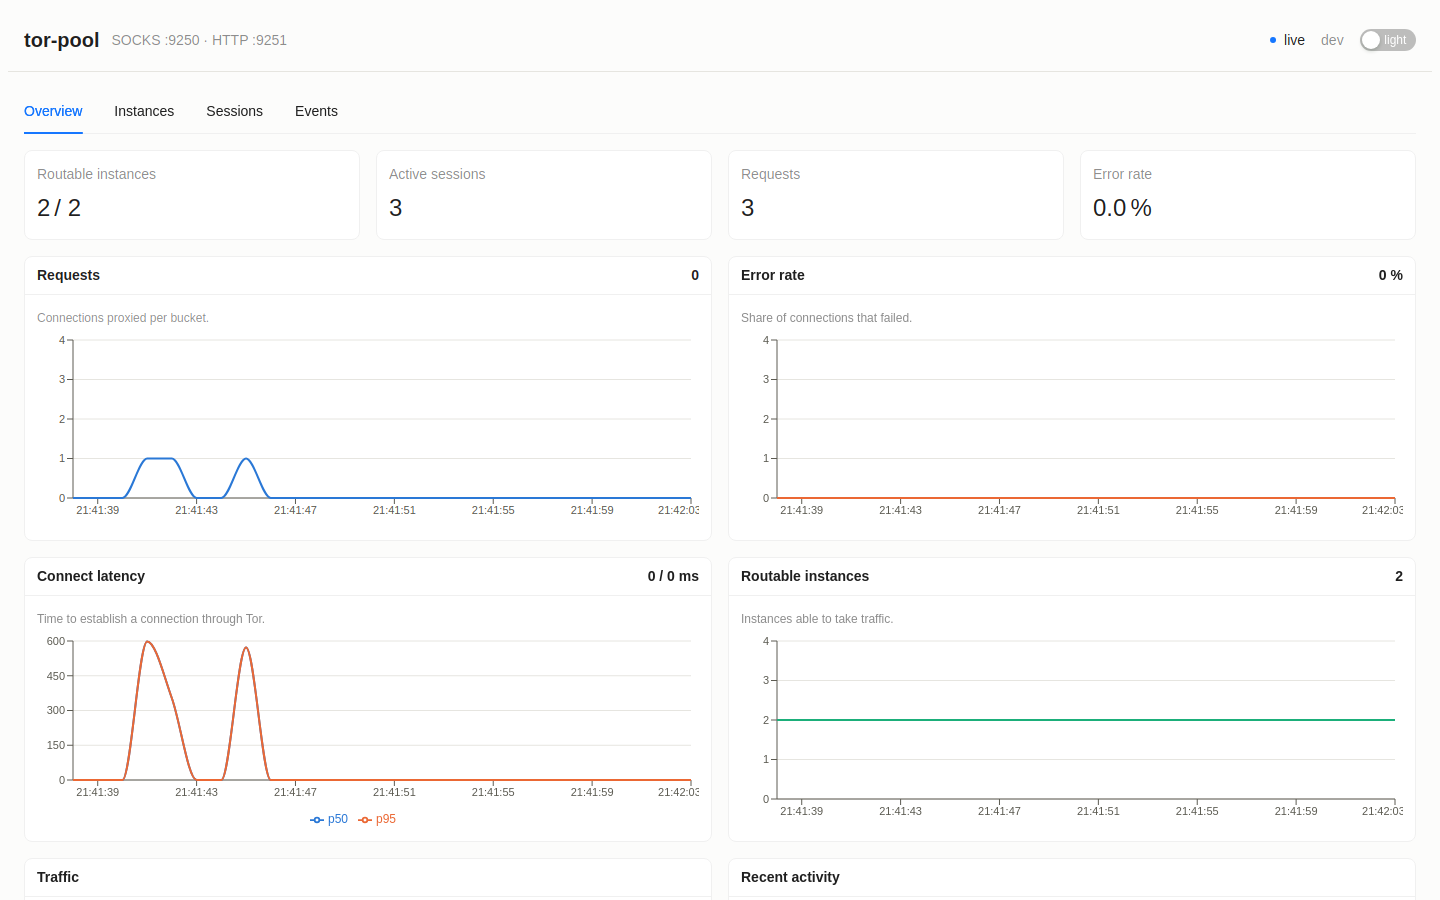Image resolution: width=1440 pixels, height=900 pixels.
Task: Click 'Time to establish a connection through Tor.' text
Action: pyautogui.click(x=151, y=619)
